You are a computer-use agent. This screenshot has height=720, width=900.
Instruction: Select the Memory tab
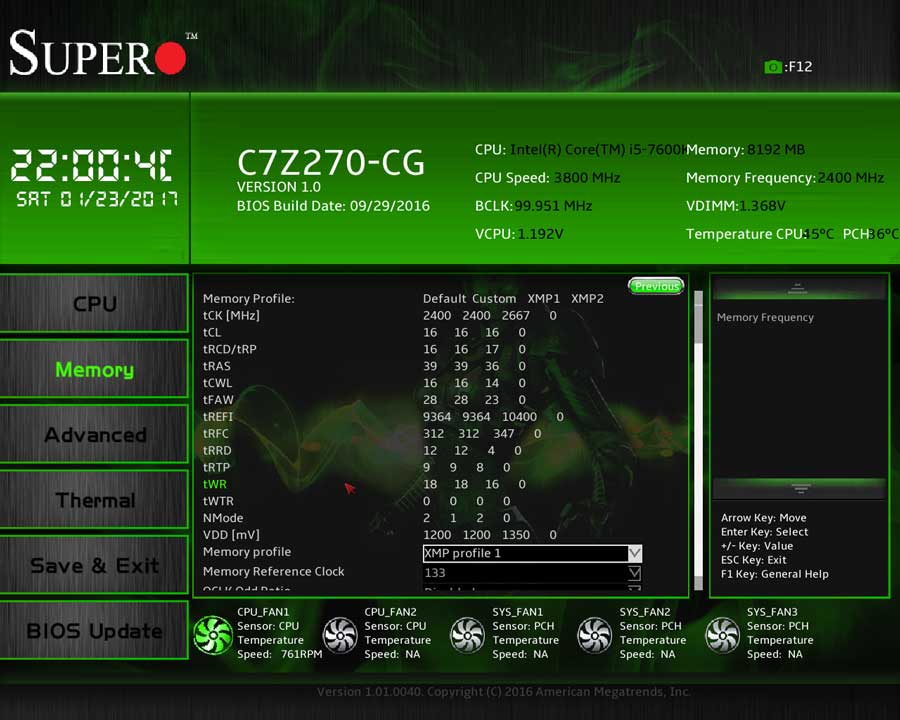(x=94, y=369)
